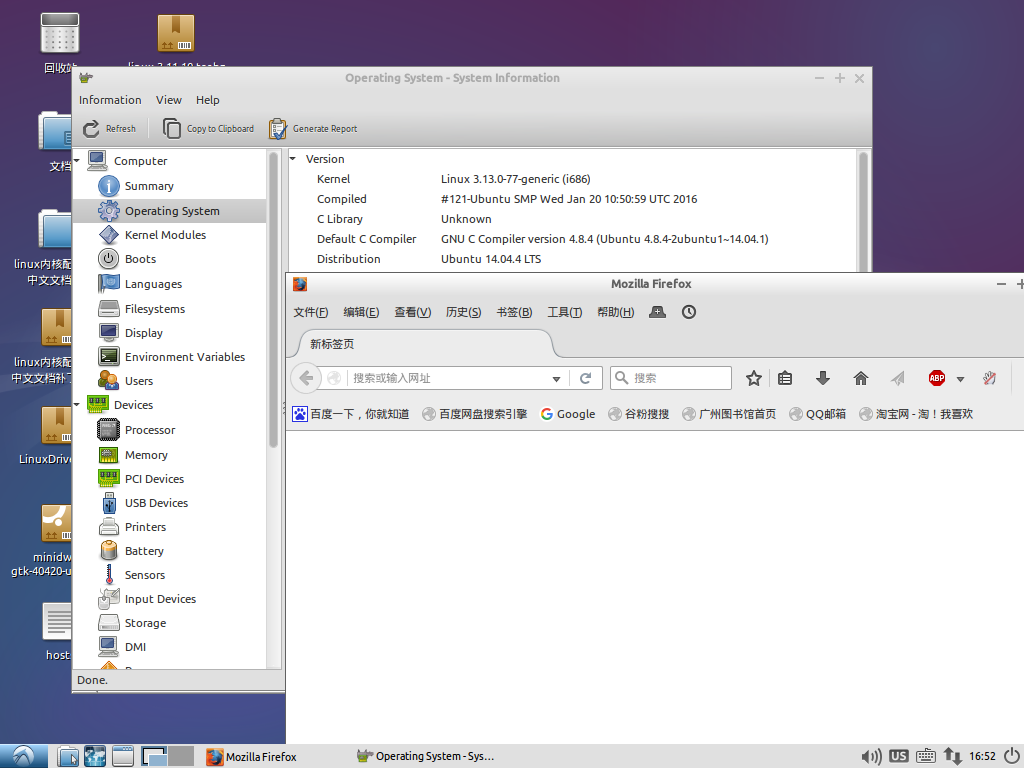Launch the web browser globe taskbar icon
This screenshot has height=768, width=1024.
point(95,756)
